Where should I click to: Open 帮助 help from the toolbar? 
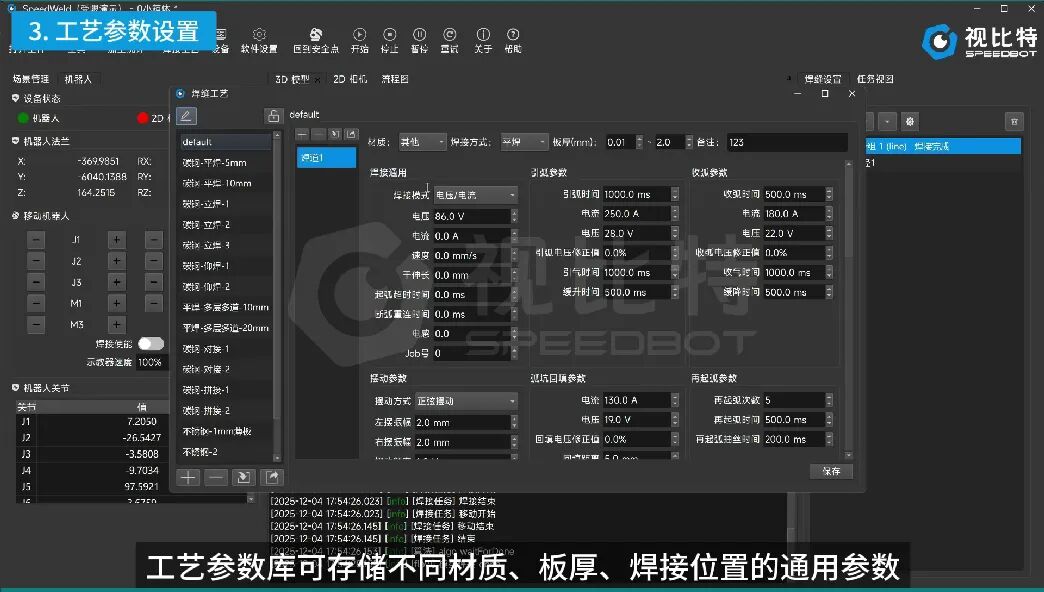point(513,41)
